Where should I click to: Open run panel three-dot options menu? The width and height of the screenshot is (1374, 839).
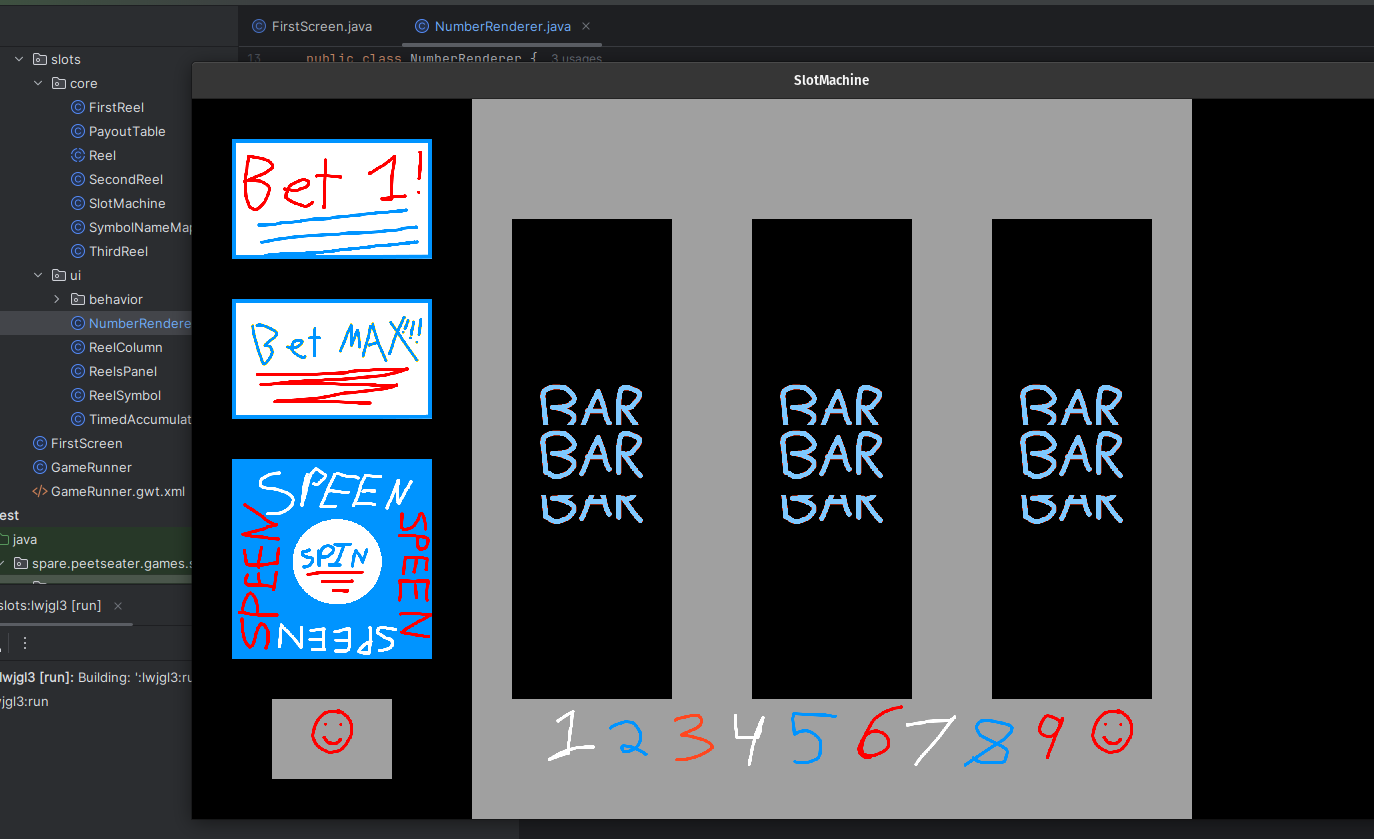[25, 643]
